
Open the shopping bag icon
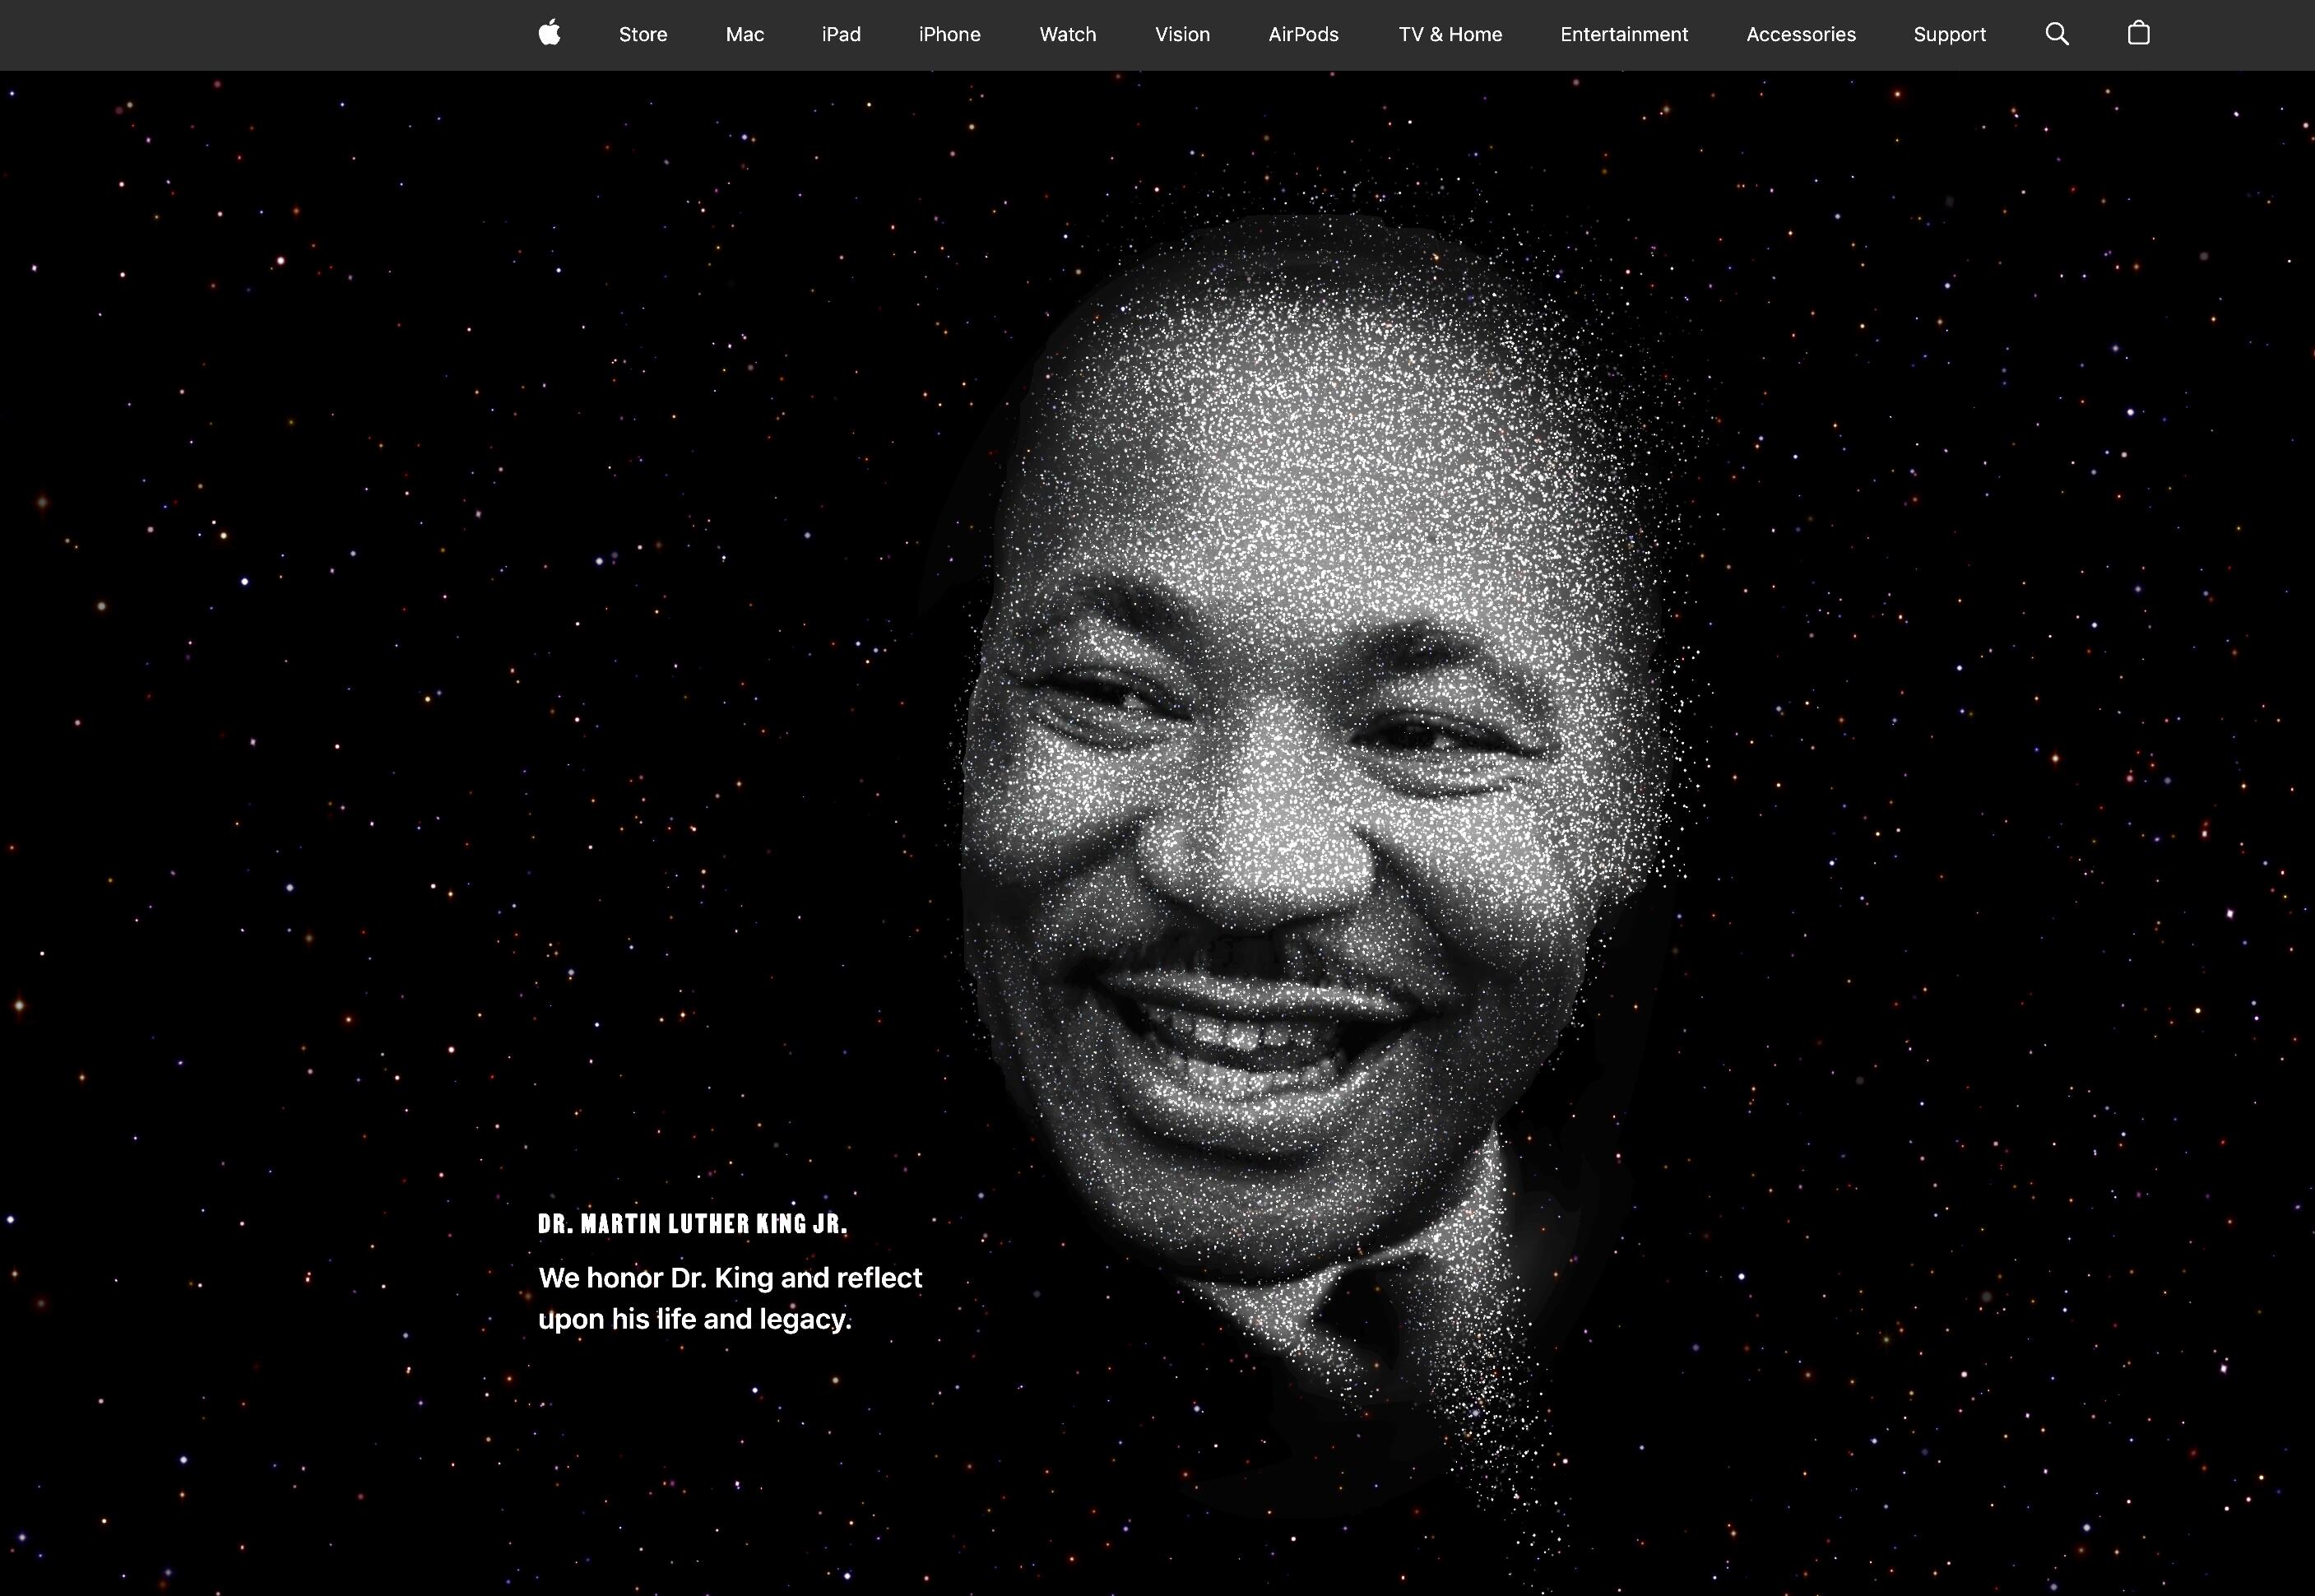tap(2138, 33)
